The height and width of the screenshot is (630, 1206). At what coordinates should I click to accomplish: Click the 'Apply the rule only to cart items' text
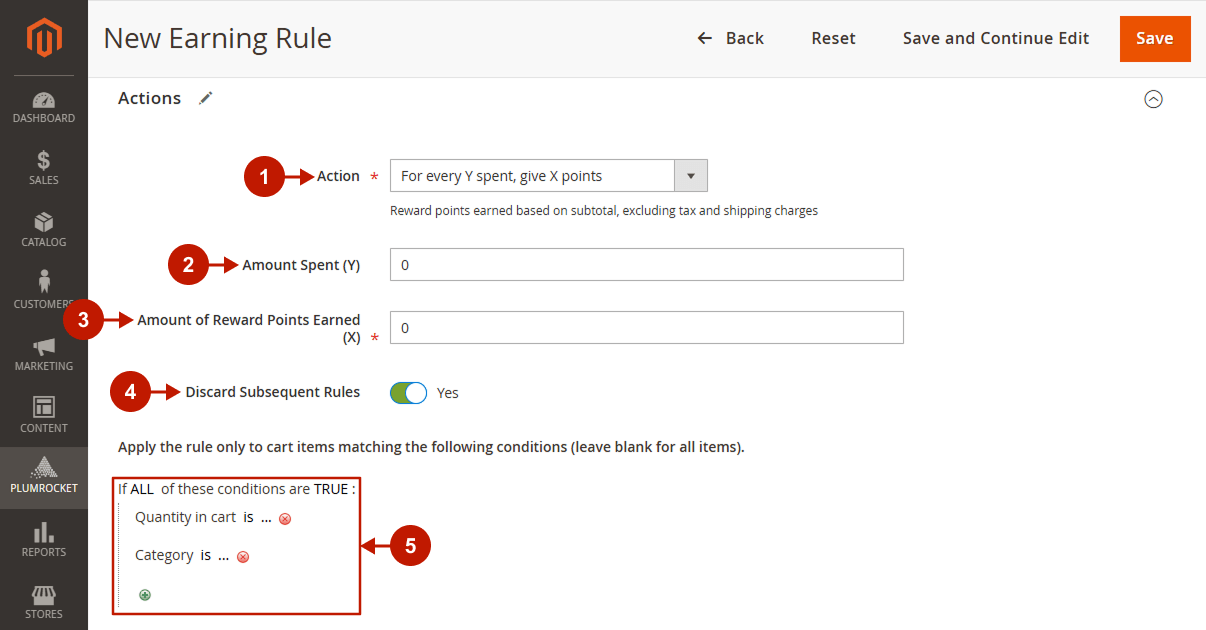coord(431,447)
